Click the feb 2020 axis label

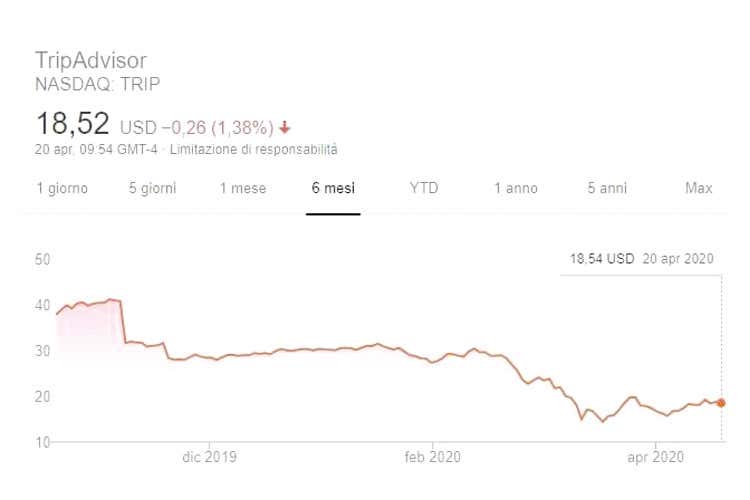432,458
